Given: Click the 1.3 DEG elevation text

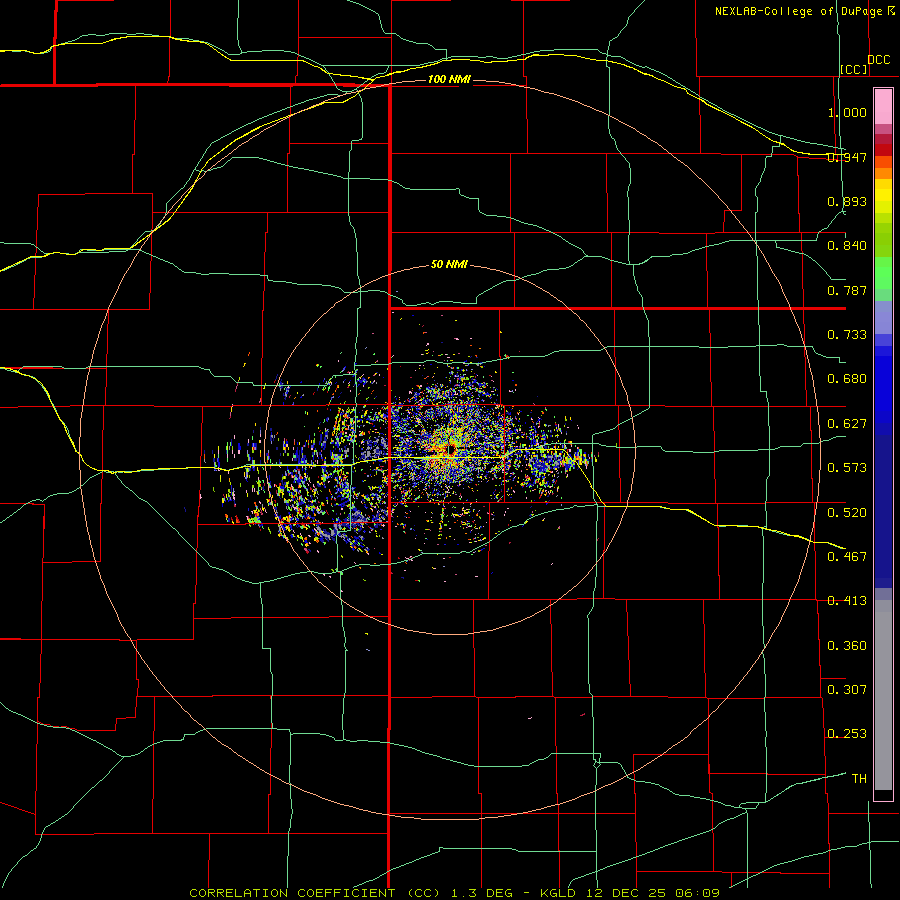Looking at the screenshot, I should point(482,893).
